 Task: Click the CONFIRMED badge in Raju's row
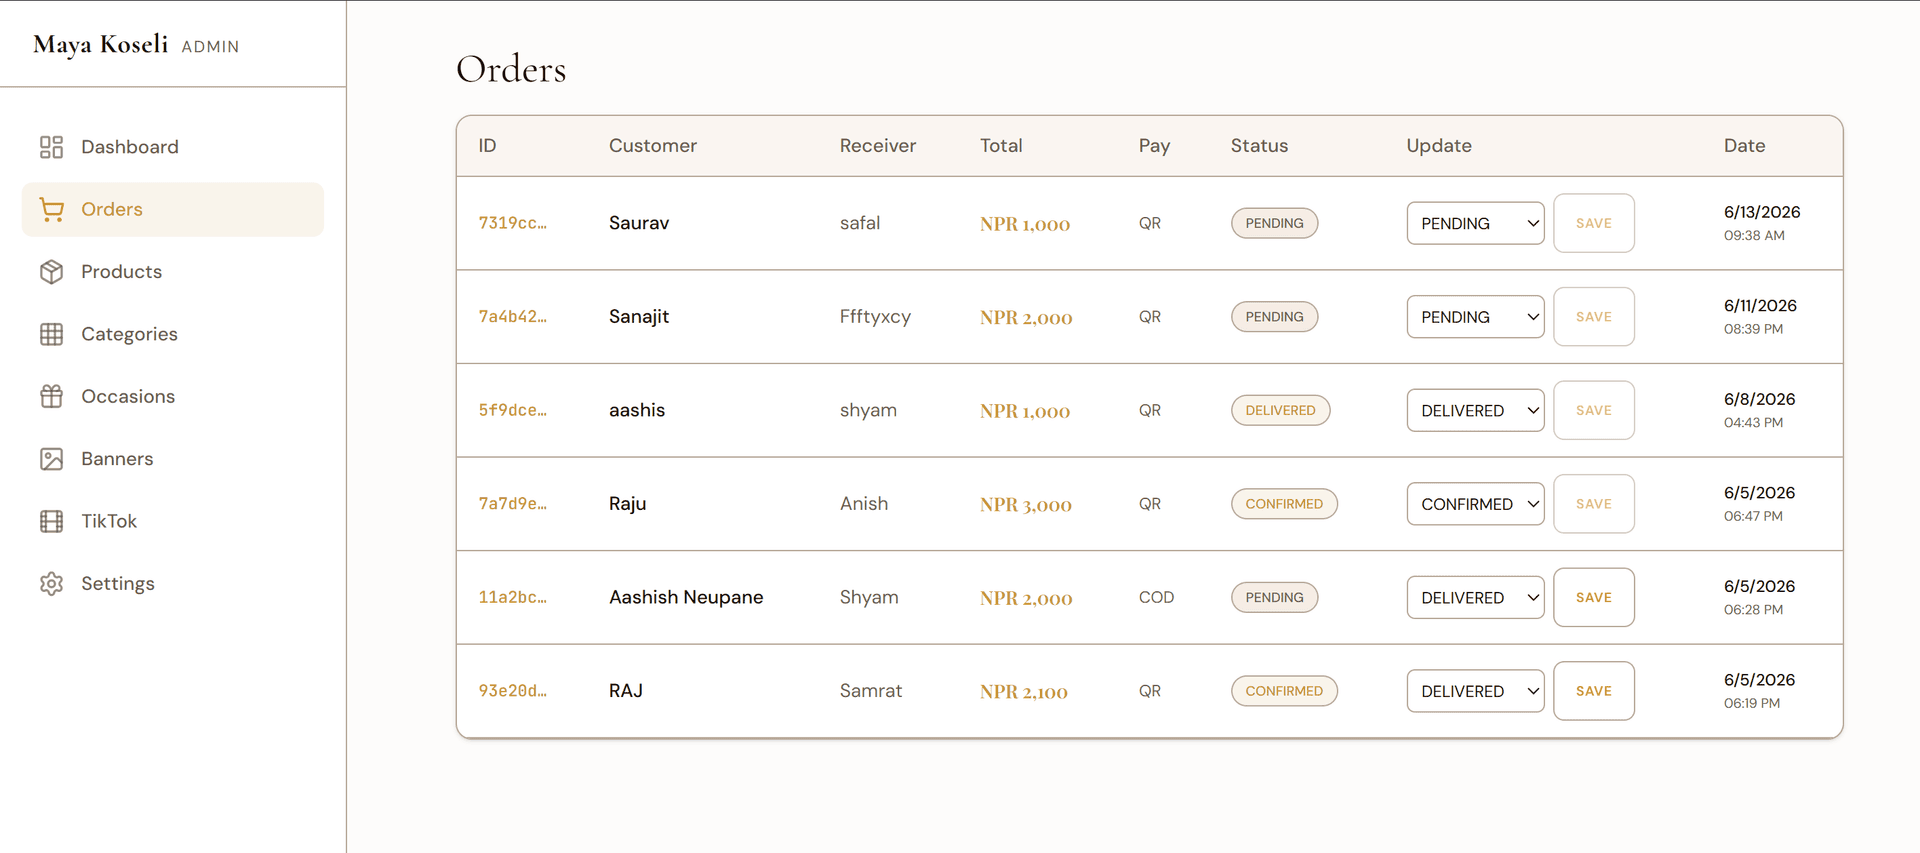click(x=1284, y=504)
